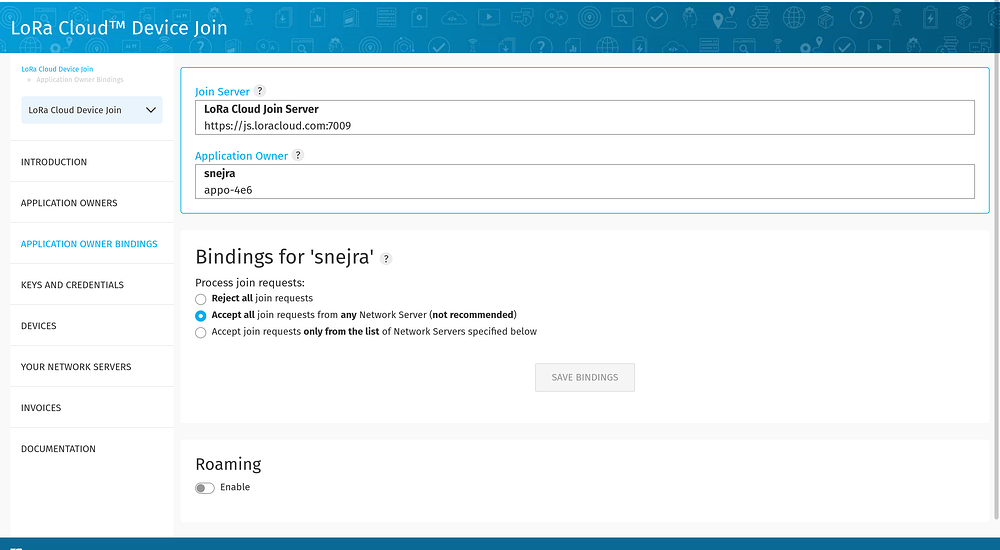Go to Application Owners section

69,203
